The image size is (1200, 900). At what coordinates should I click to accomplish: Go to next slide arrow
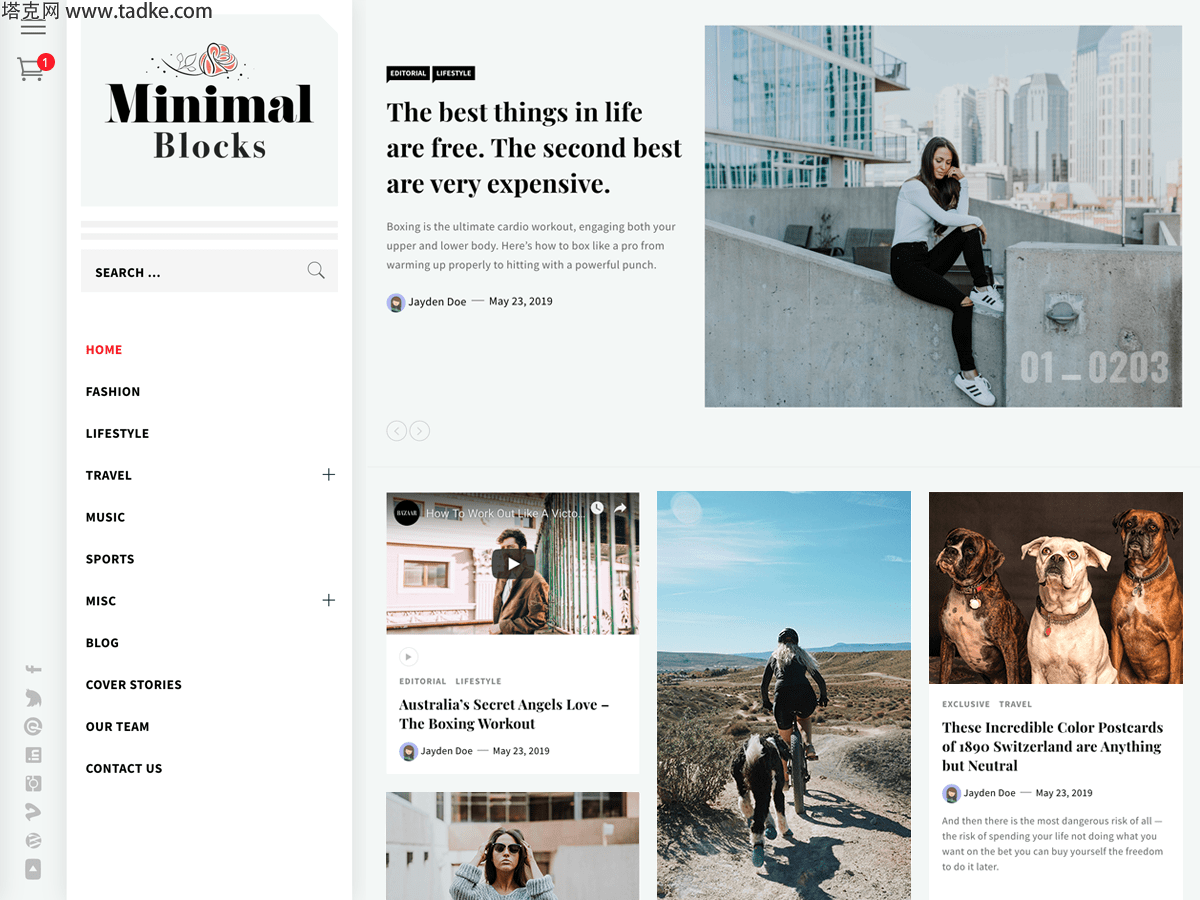[x=420, y=431]
